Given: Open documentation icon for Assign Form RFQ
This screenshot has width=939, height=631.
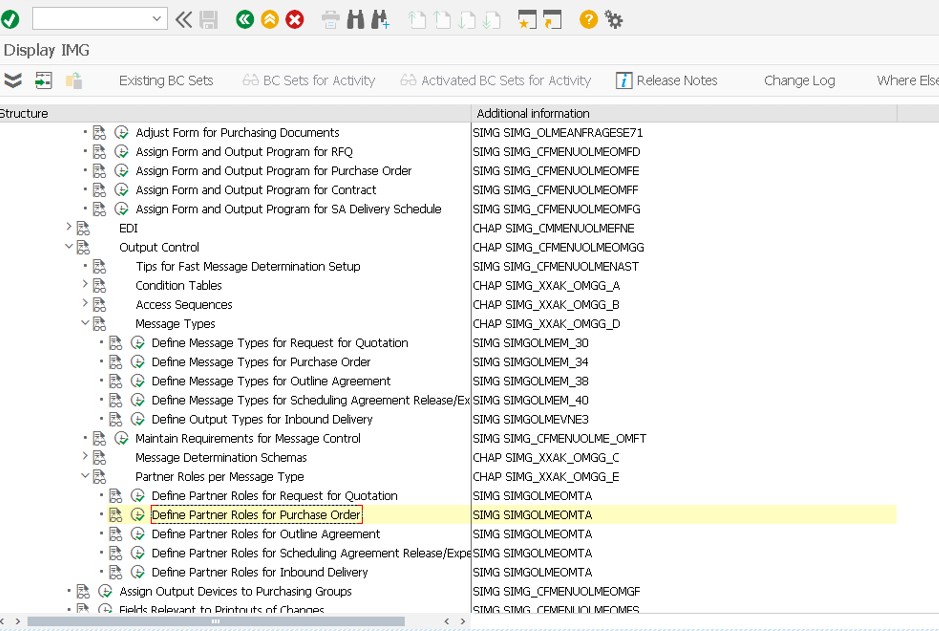Looking at the screenshot, I should pyautogui.click(x=99, y=151).
